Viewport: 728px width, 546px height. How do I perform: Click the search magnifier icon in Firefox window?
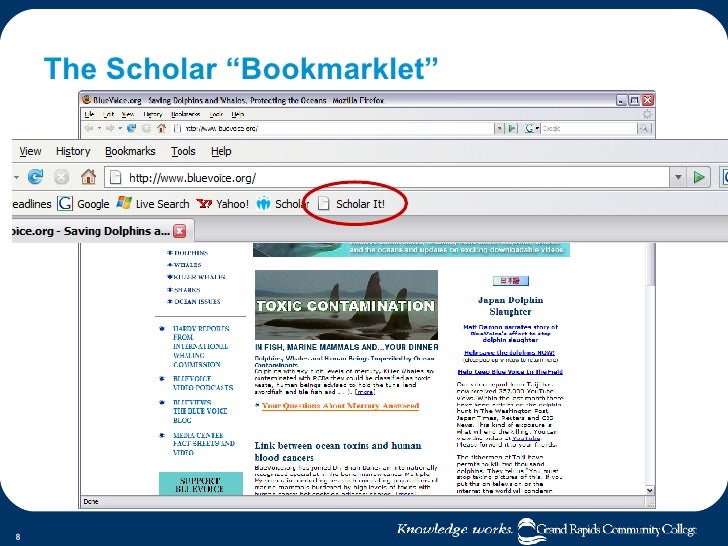[x=644, y=129]
